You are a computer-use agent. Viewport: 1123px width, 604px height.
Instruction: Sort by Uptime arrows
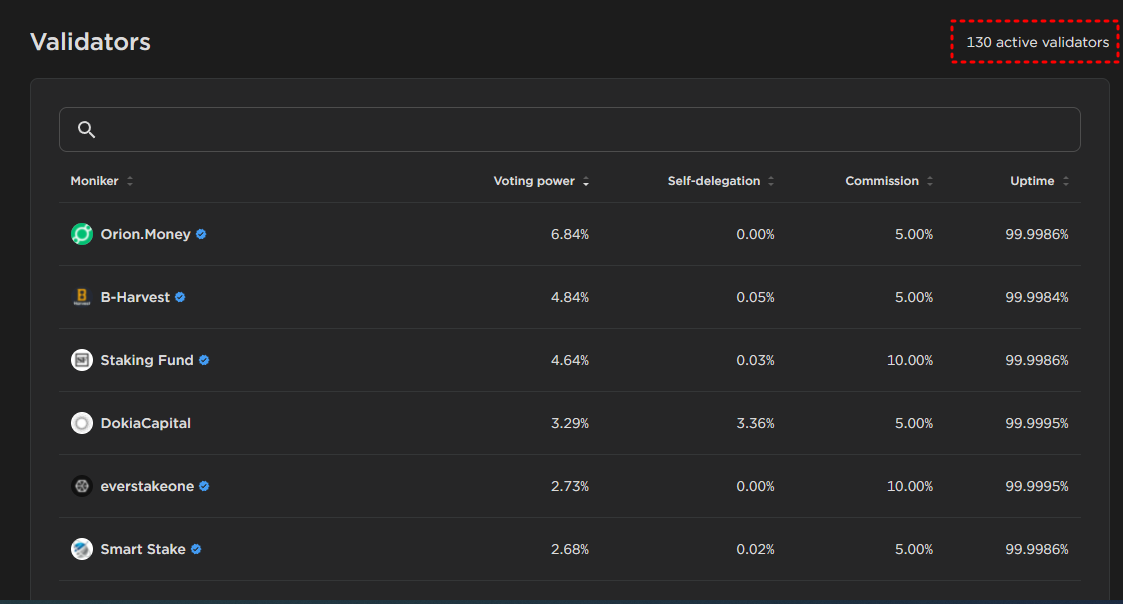1066,181
